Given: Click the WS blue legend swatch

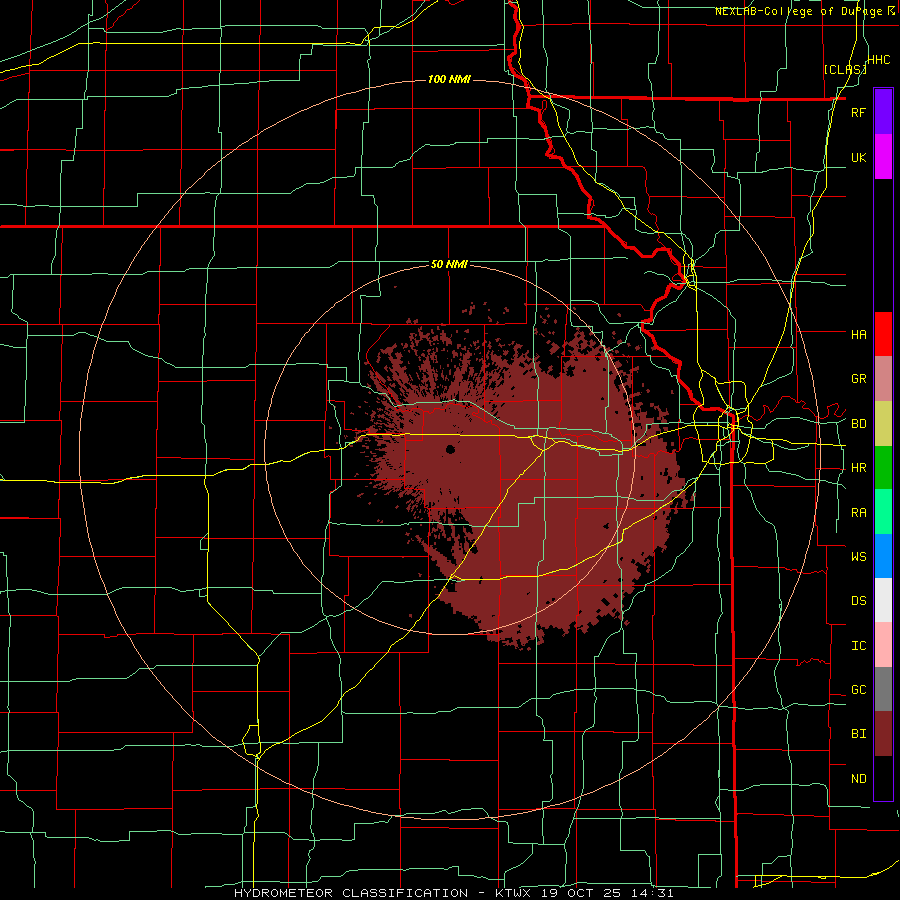Looking at the screenshot, I should [883, 556].
